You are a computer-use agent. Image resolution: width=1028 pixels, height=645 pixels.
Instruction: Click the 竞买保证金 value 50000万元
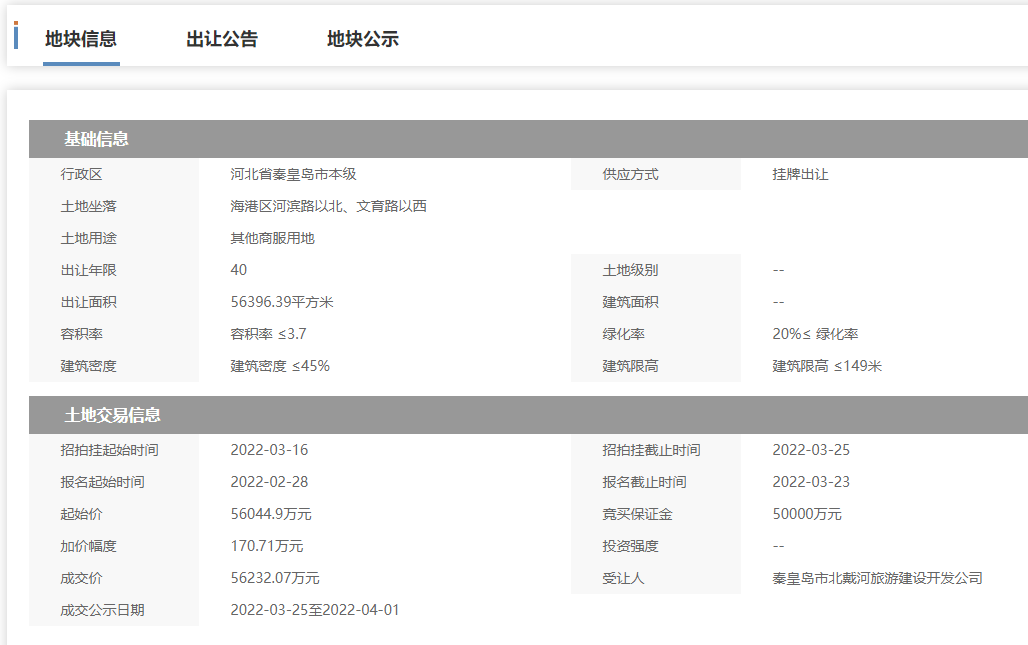tap(807, 514)
